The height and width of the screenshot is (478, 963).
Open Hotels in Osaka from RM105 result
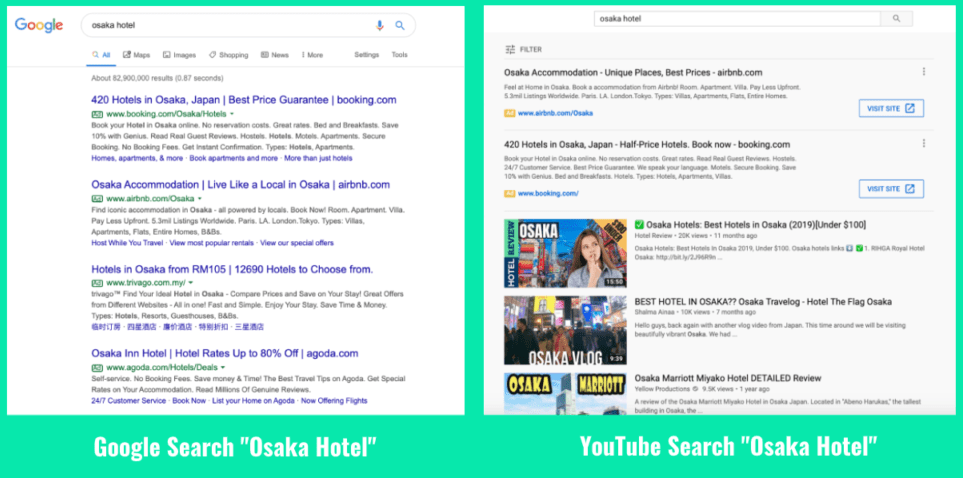tap(232, 269)
